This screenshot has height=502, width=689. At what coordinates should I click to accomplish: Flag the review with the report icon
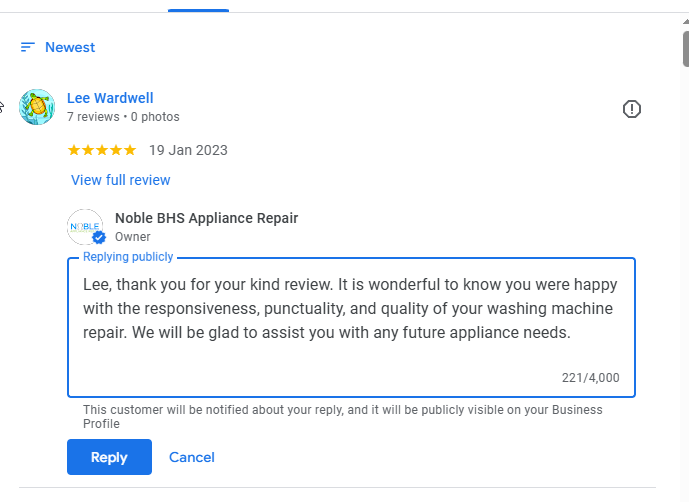click(x=631, y=109)
